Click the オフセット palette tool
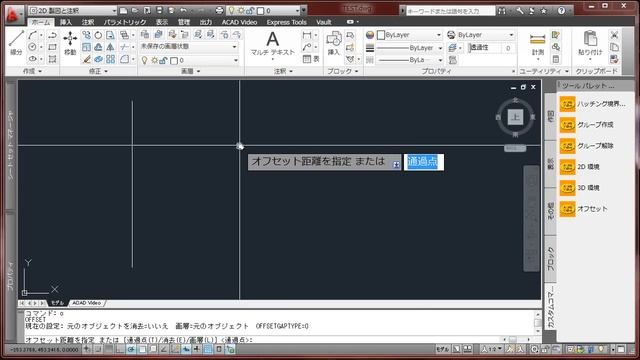 584,209
